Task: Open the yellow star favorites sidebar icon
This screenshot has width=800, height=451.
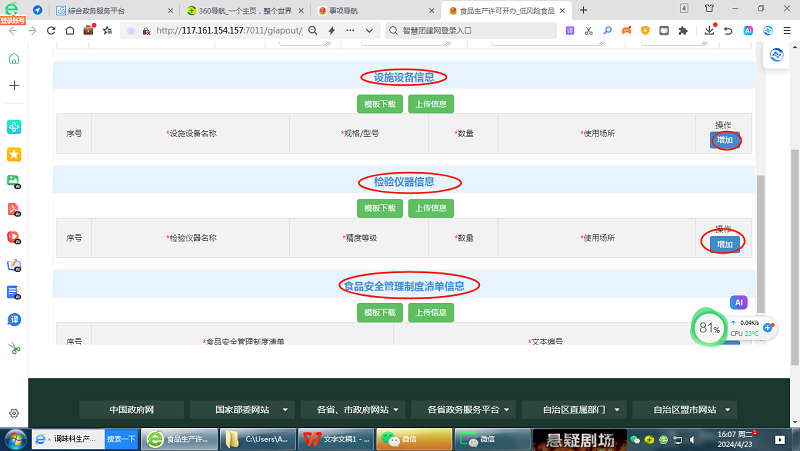Action: point(14,155)
